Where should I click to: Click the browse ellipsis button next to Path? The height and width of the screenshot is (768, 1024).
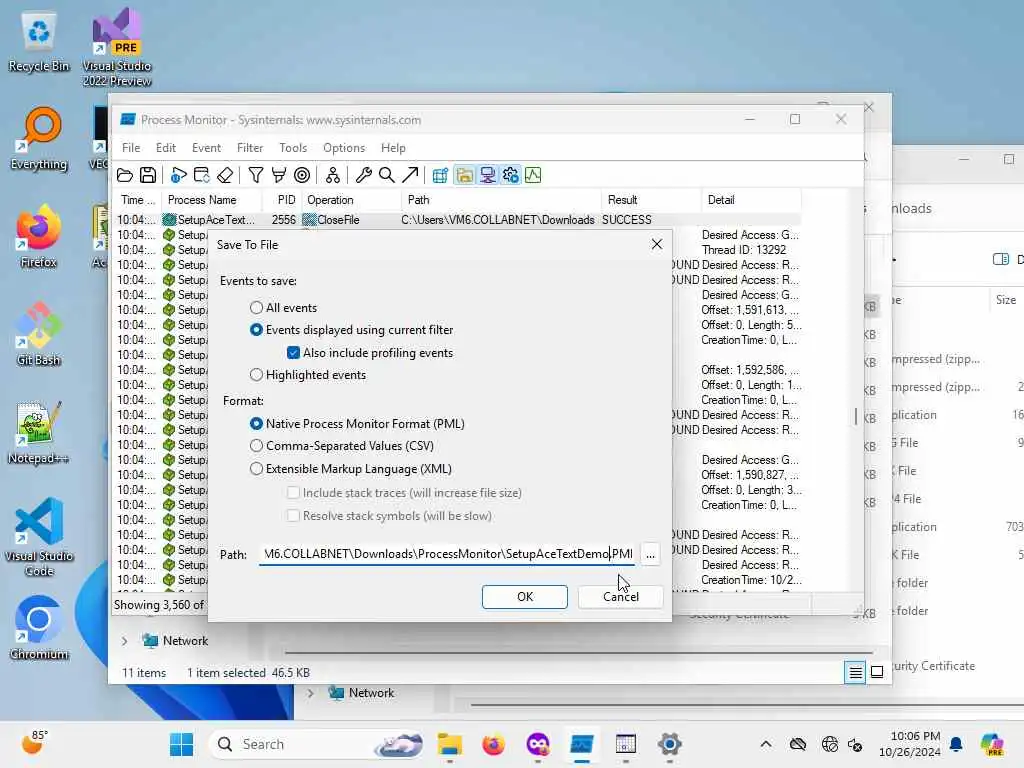[x=650, y=554]
